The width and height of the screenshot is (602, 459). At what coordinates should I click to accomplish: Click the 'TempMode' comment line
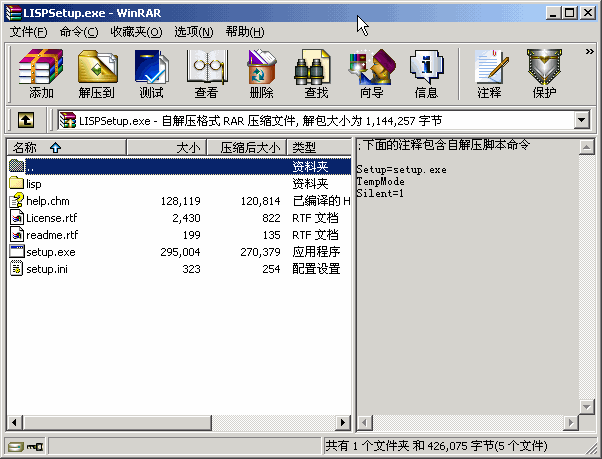pyautogui.click(x=380, y=181)
